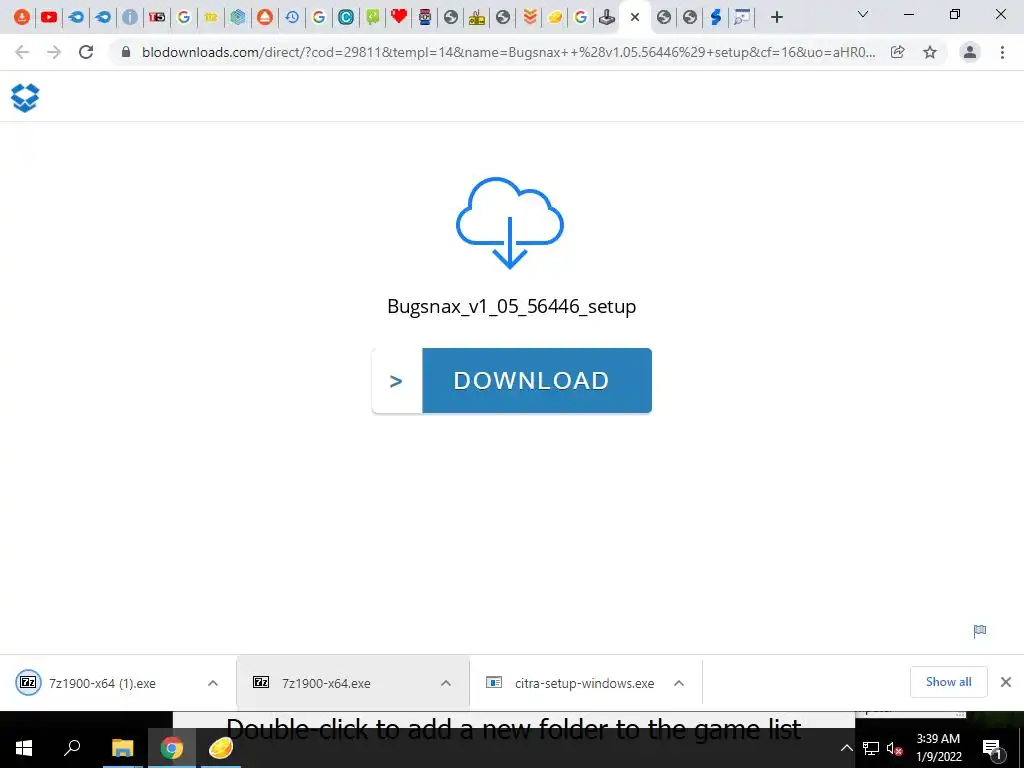Open the Windows notification center
1024x768 pixels.
pyautogui.click(x=992, y=749)
